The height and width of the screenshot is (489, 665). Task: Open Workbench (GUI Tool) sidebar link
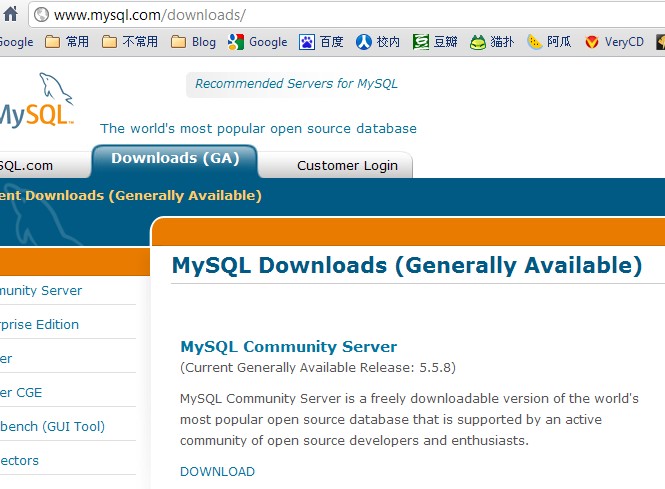pyautogui.click(x=53, y=426)
